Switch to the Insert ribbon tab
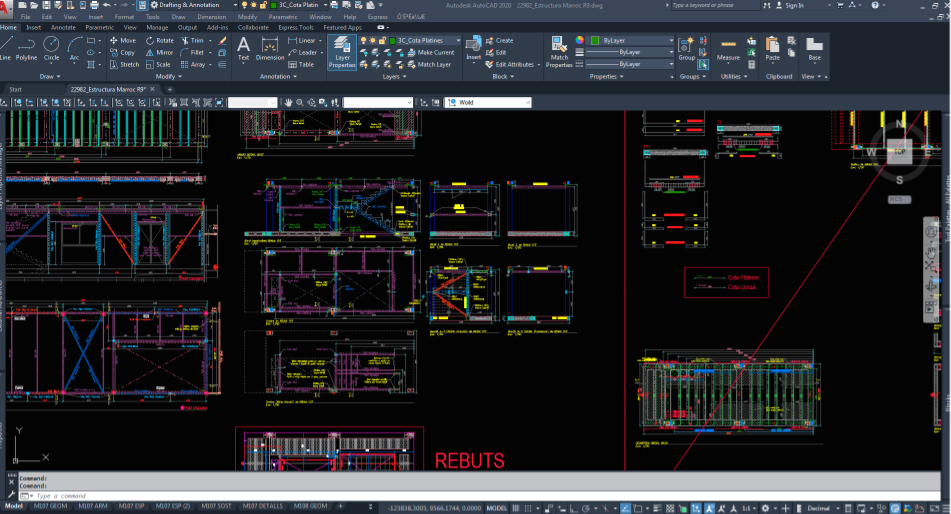The height and width of the screenshot is (514, 951). click(33, 27)
